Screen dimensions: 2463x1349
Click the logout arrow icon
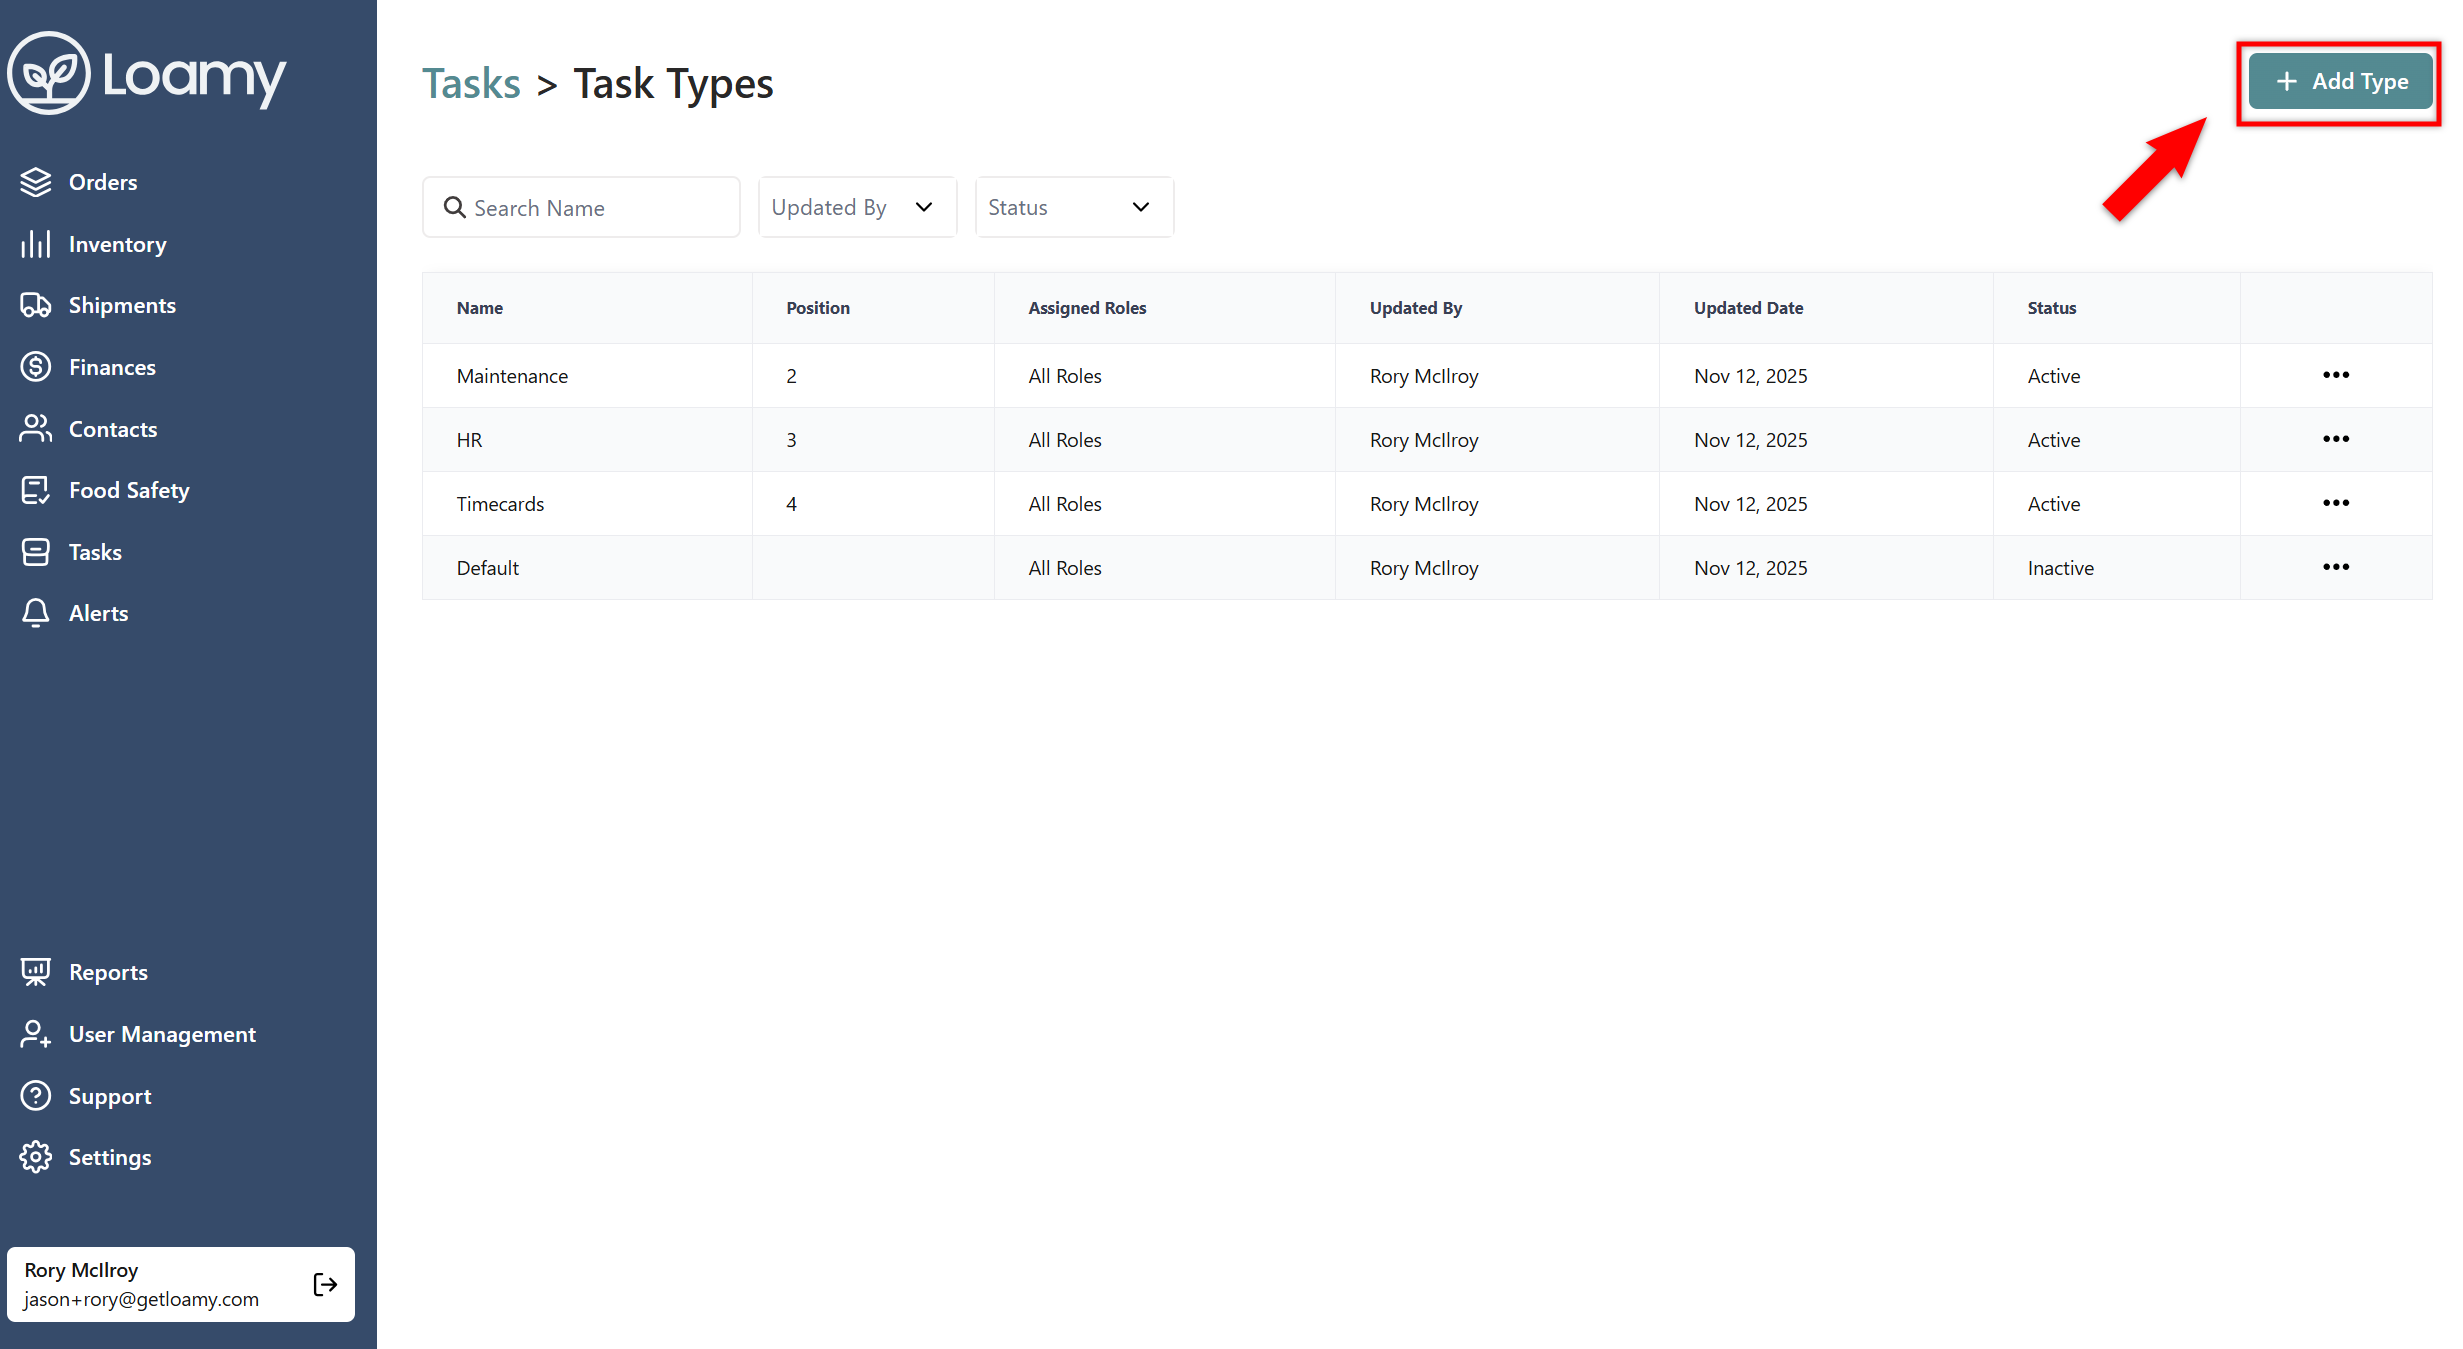(x=325, y=1284)
